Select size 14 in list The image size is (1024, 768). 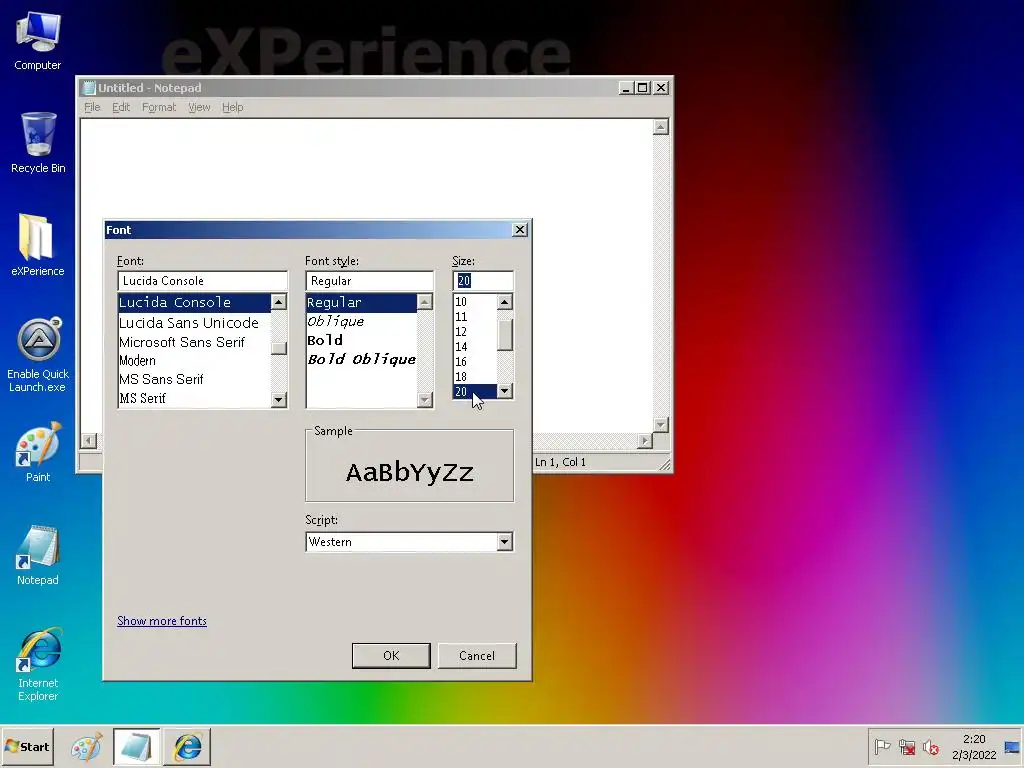click(x=475, y=347)
